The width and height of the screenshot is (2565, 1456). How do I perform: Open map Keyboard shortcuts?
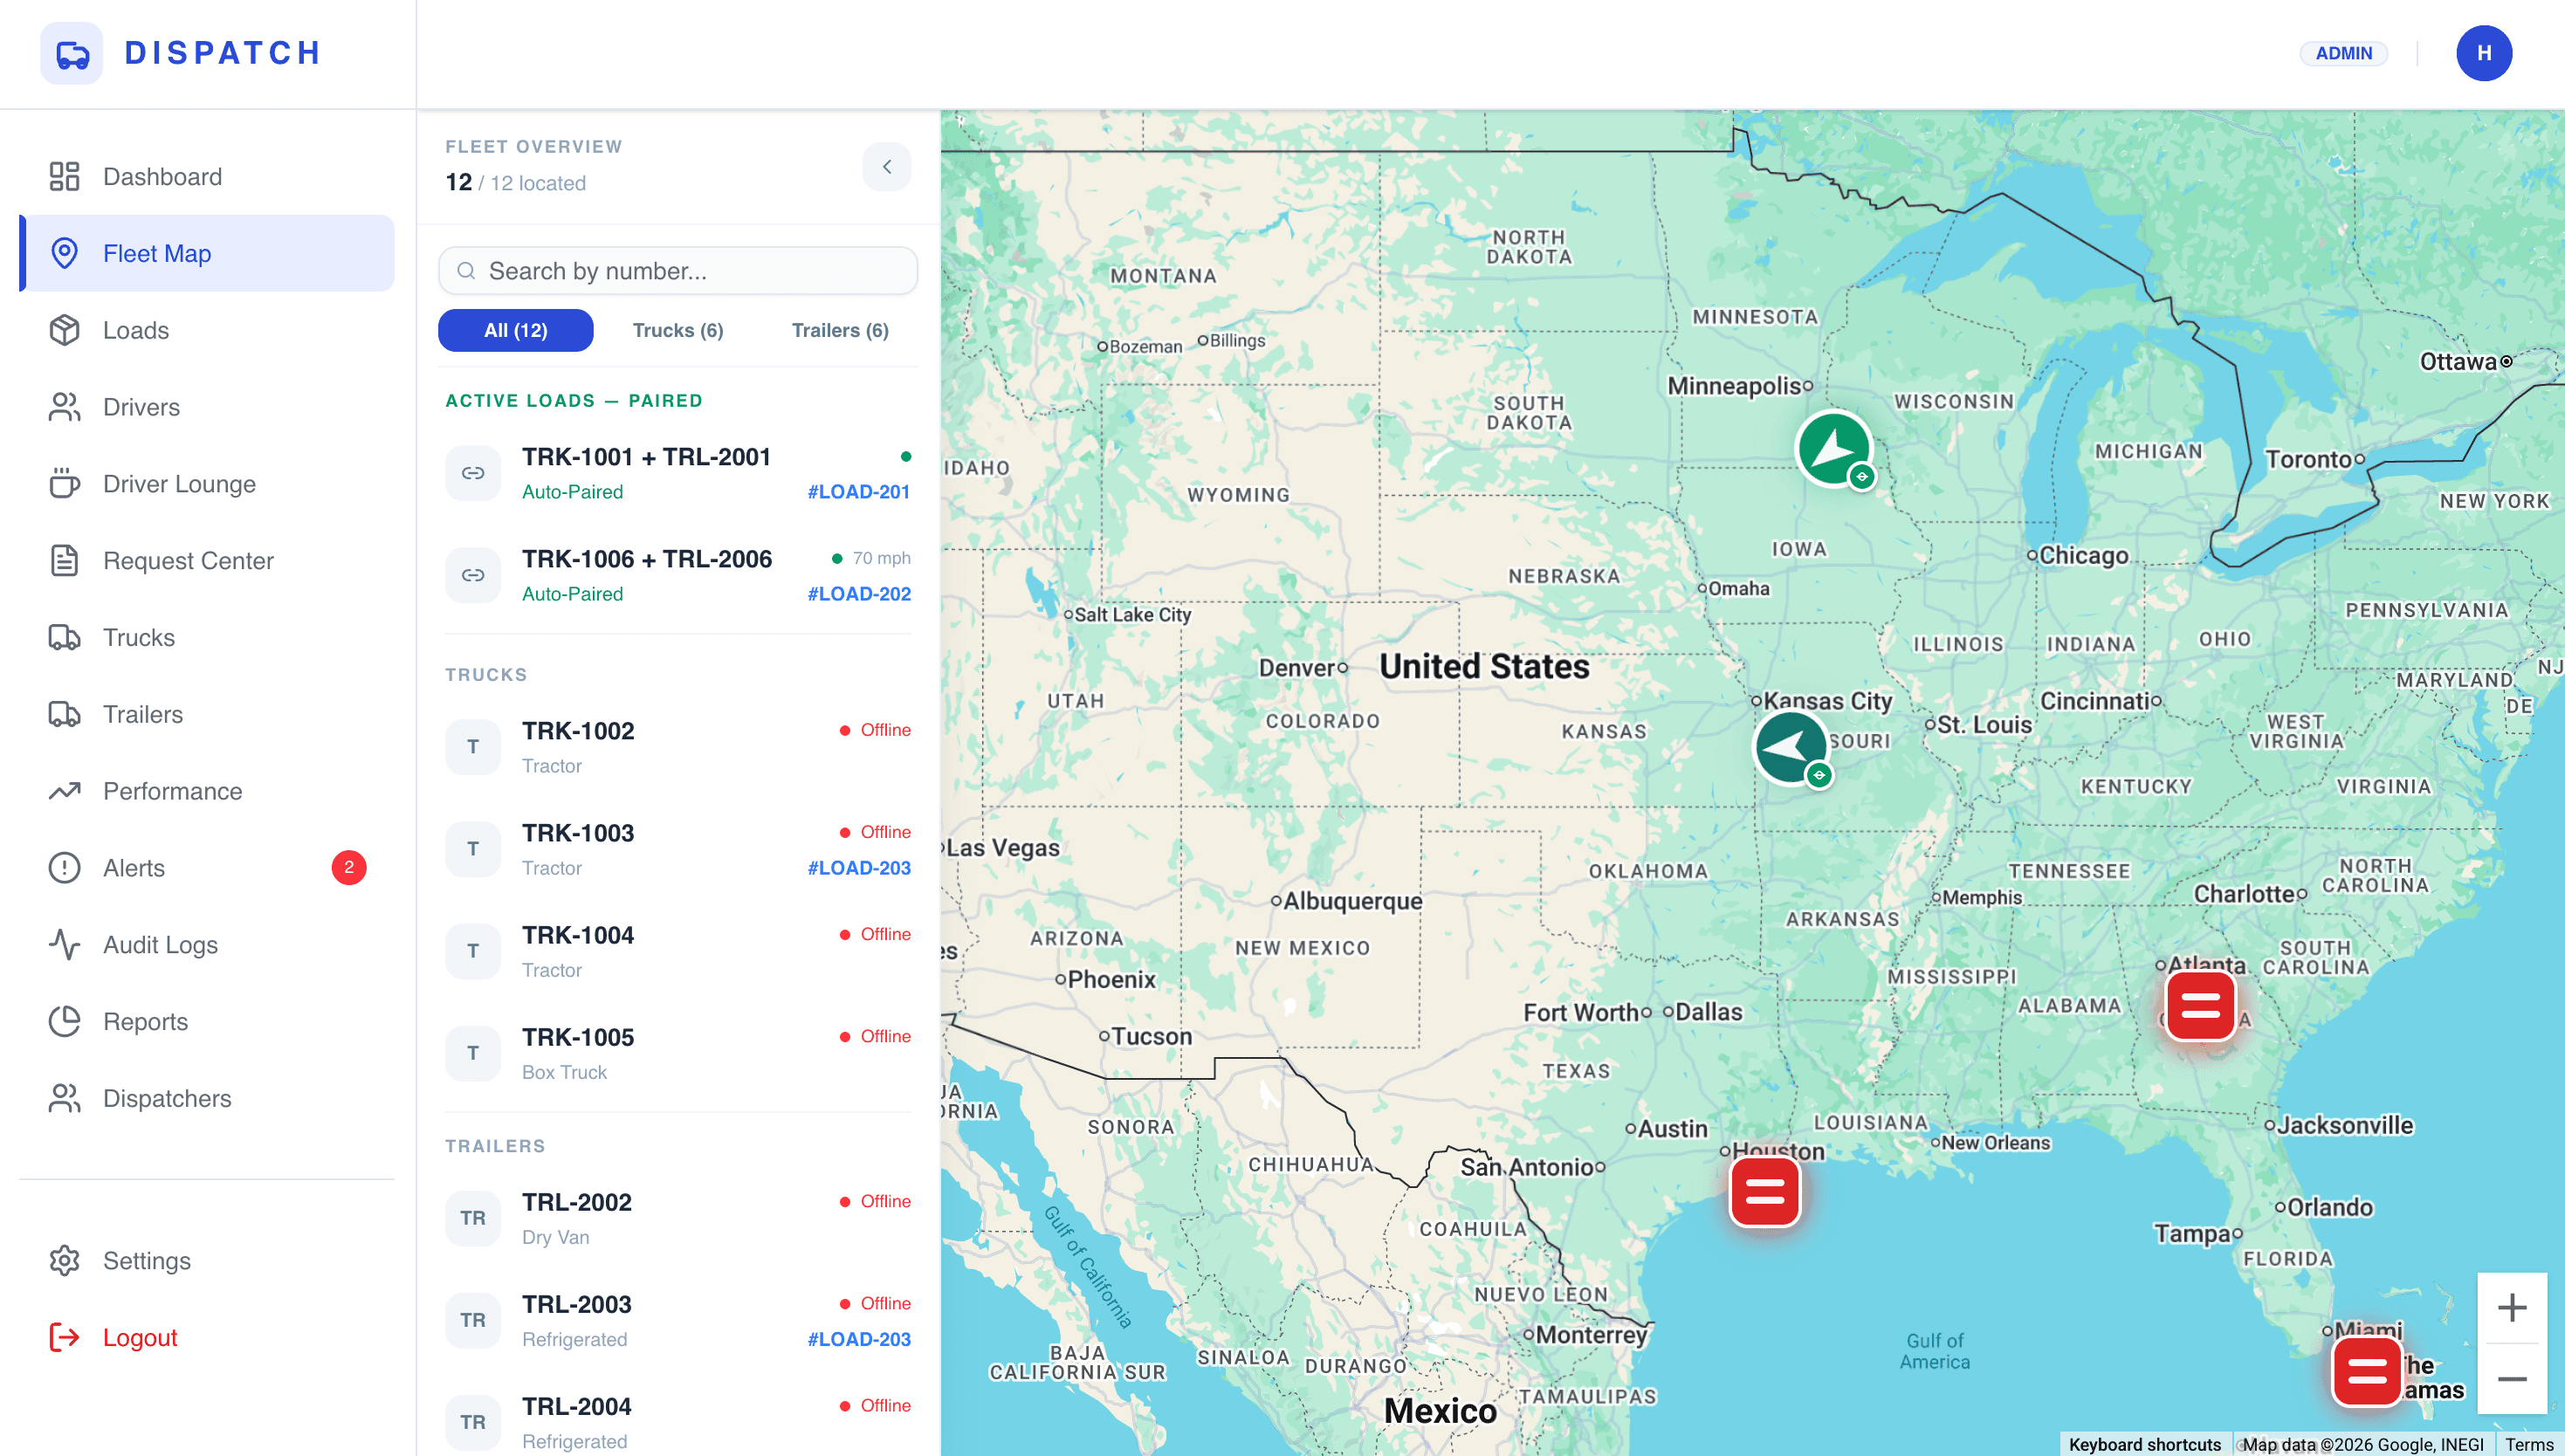click(2145, 1444)
